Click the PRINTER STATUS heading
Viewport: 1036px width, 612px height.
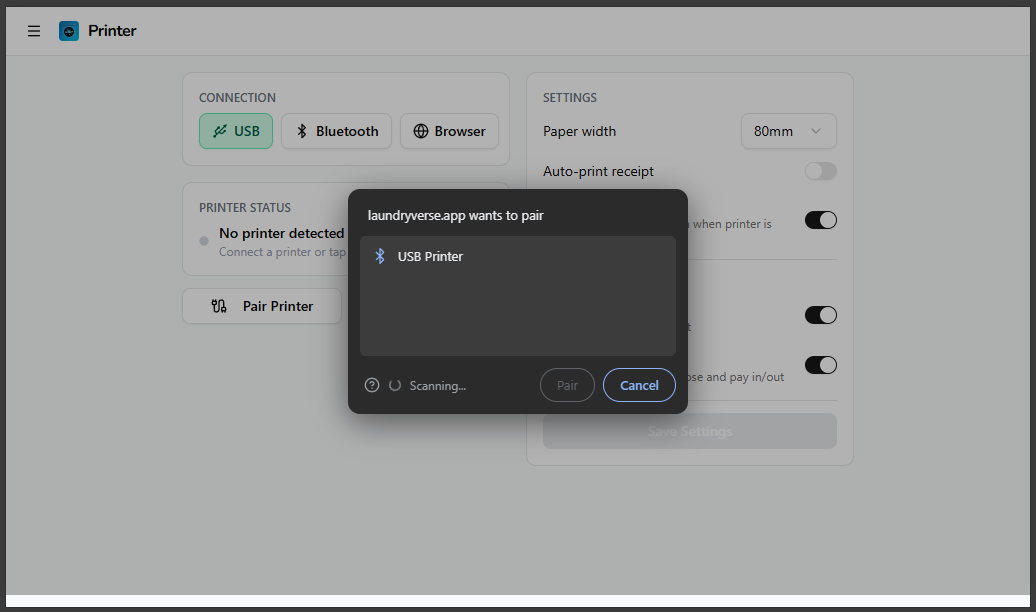pos(244,208)
